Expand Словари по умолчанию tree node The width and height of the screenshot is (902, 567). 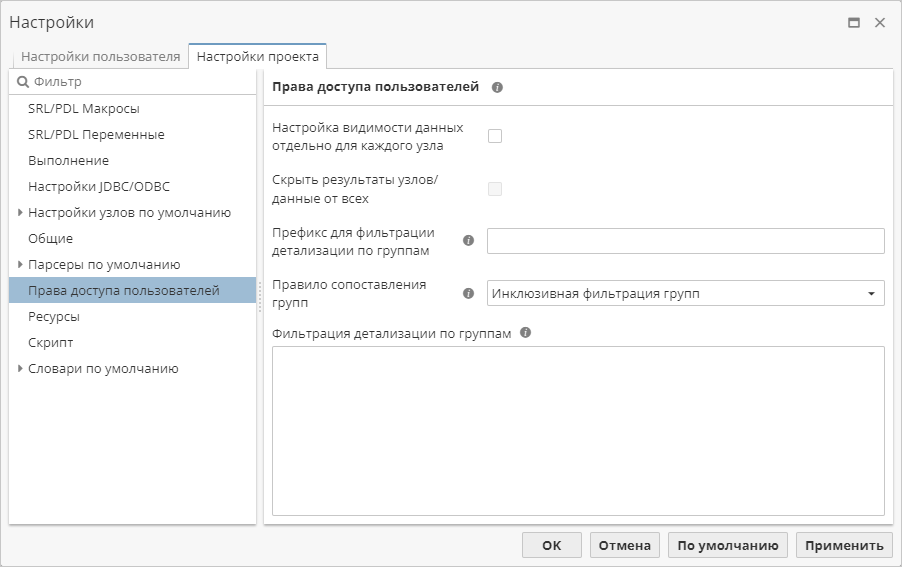(20, 369)
